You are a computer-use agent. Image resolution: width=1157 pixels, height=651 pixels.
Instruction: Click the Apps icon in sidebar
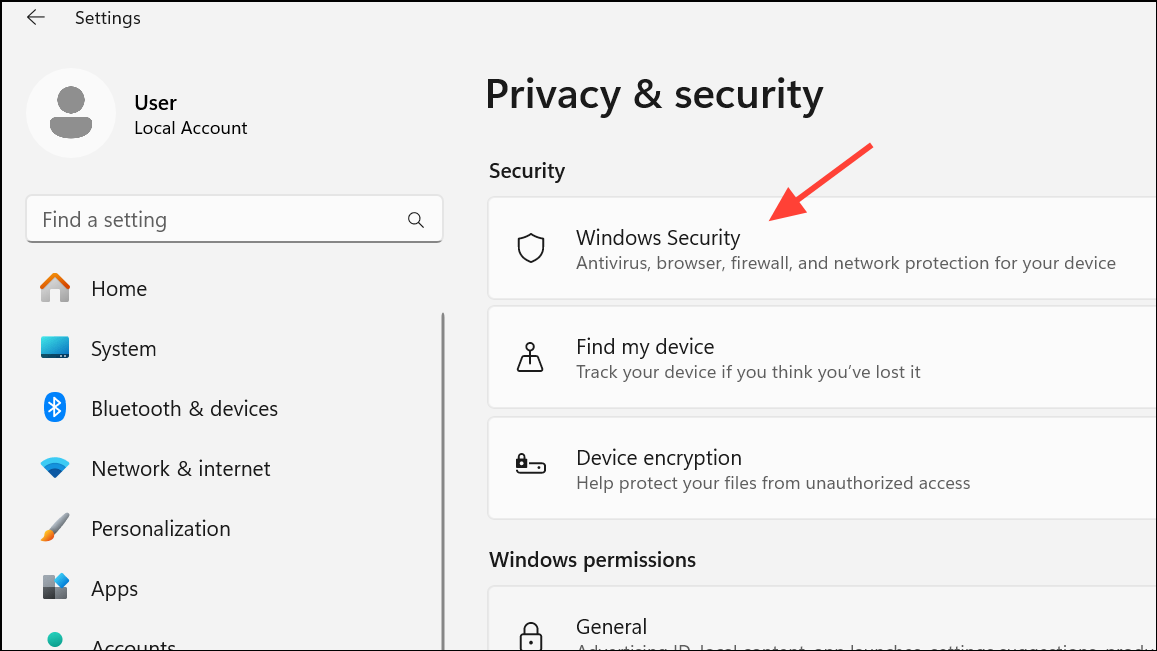55,587
